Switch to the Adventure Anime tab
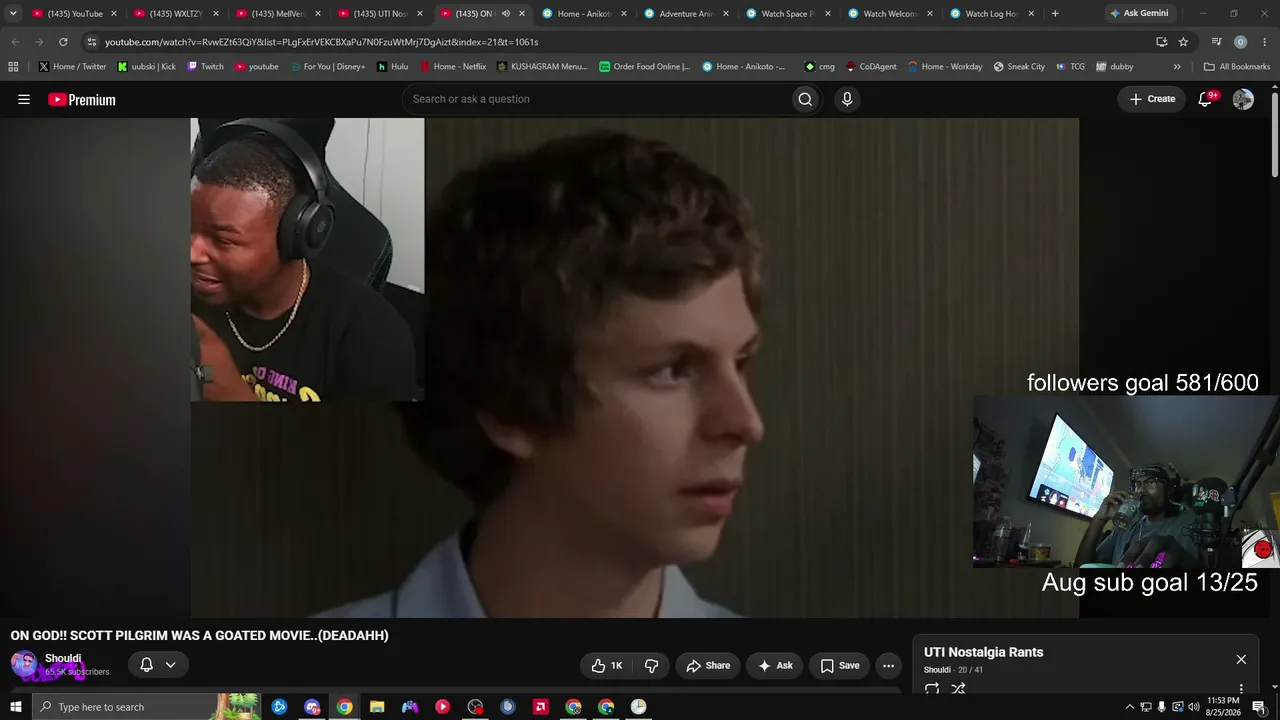The image size is (1280, 720). coord(686,14)
